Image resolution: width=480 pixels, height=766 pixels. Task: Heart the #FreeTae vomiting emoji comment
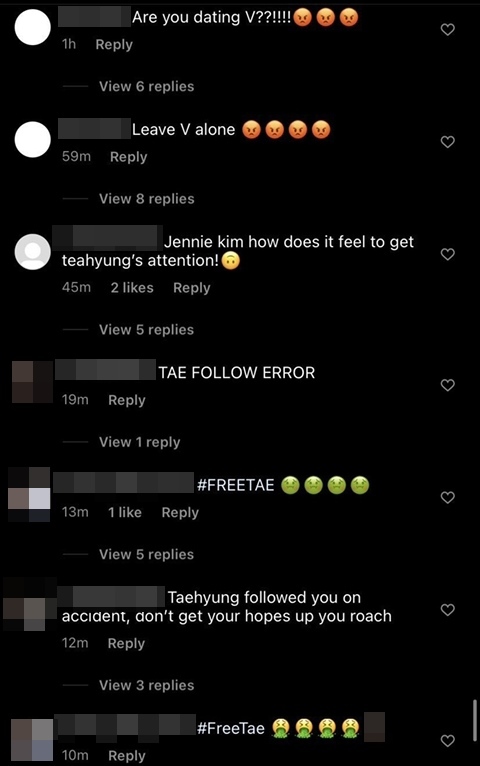point(448,741)
